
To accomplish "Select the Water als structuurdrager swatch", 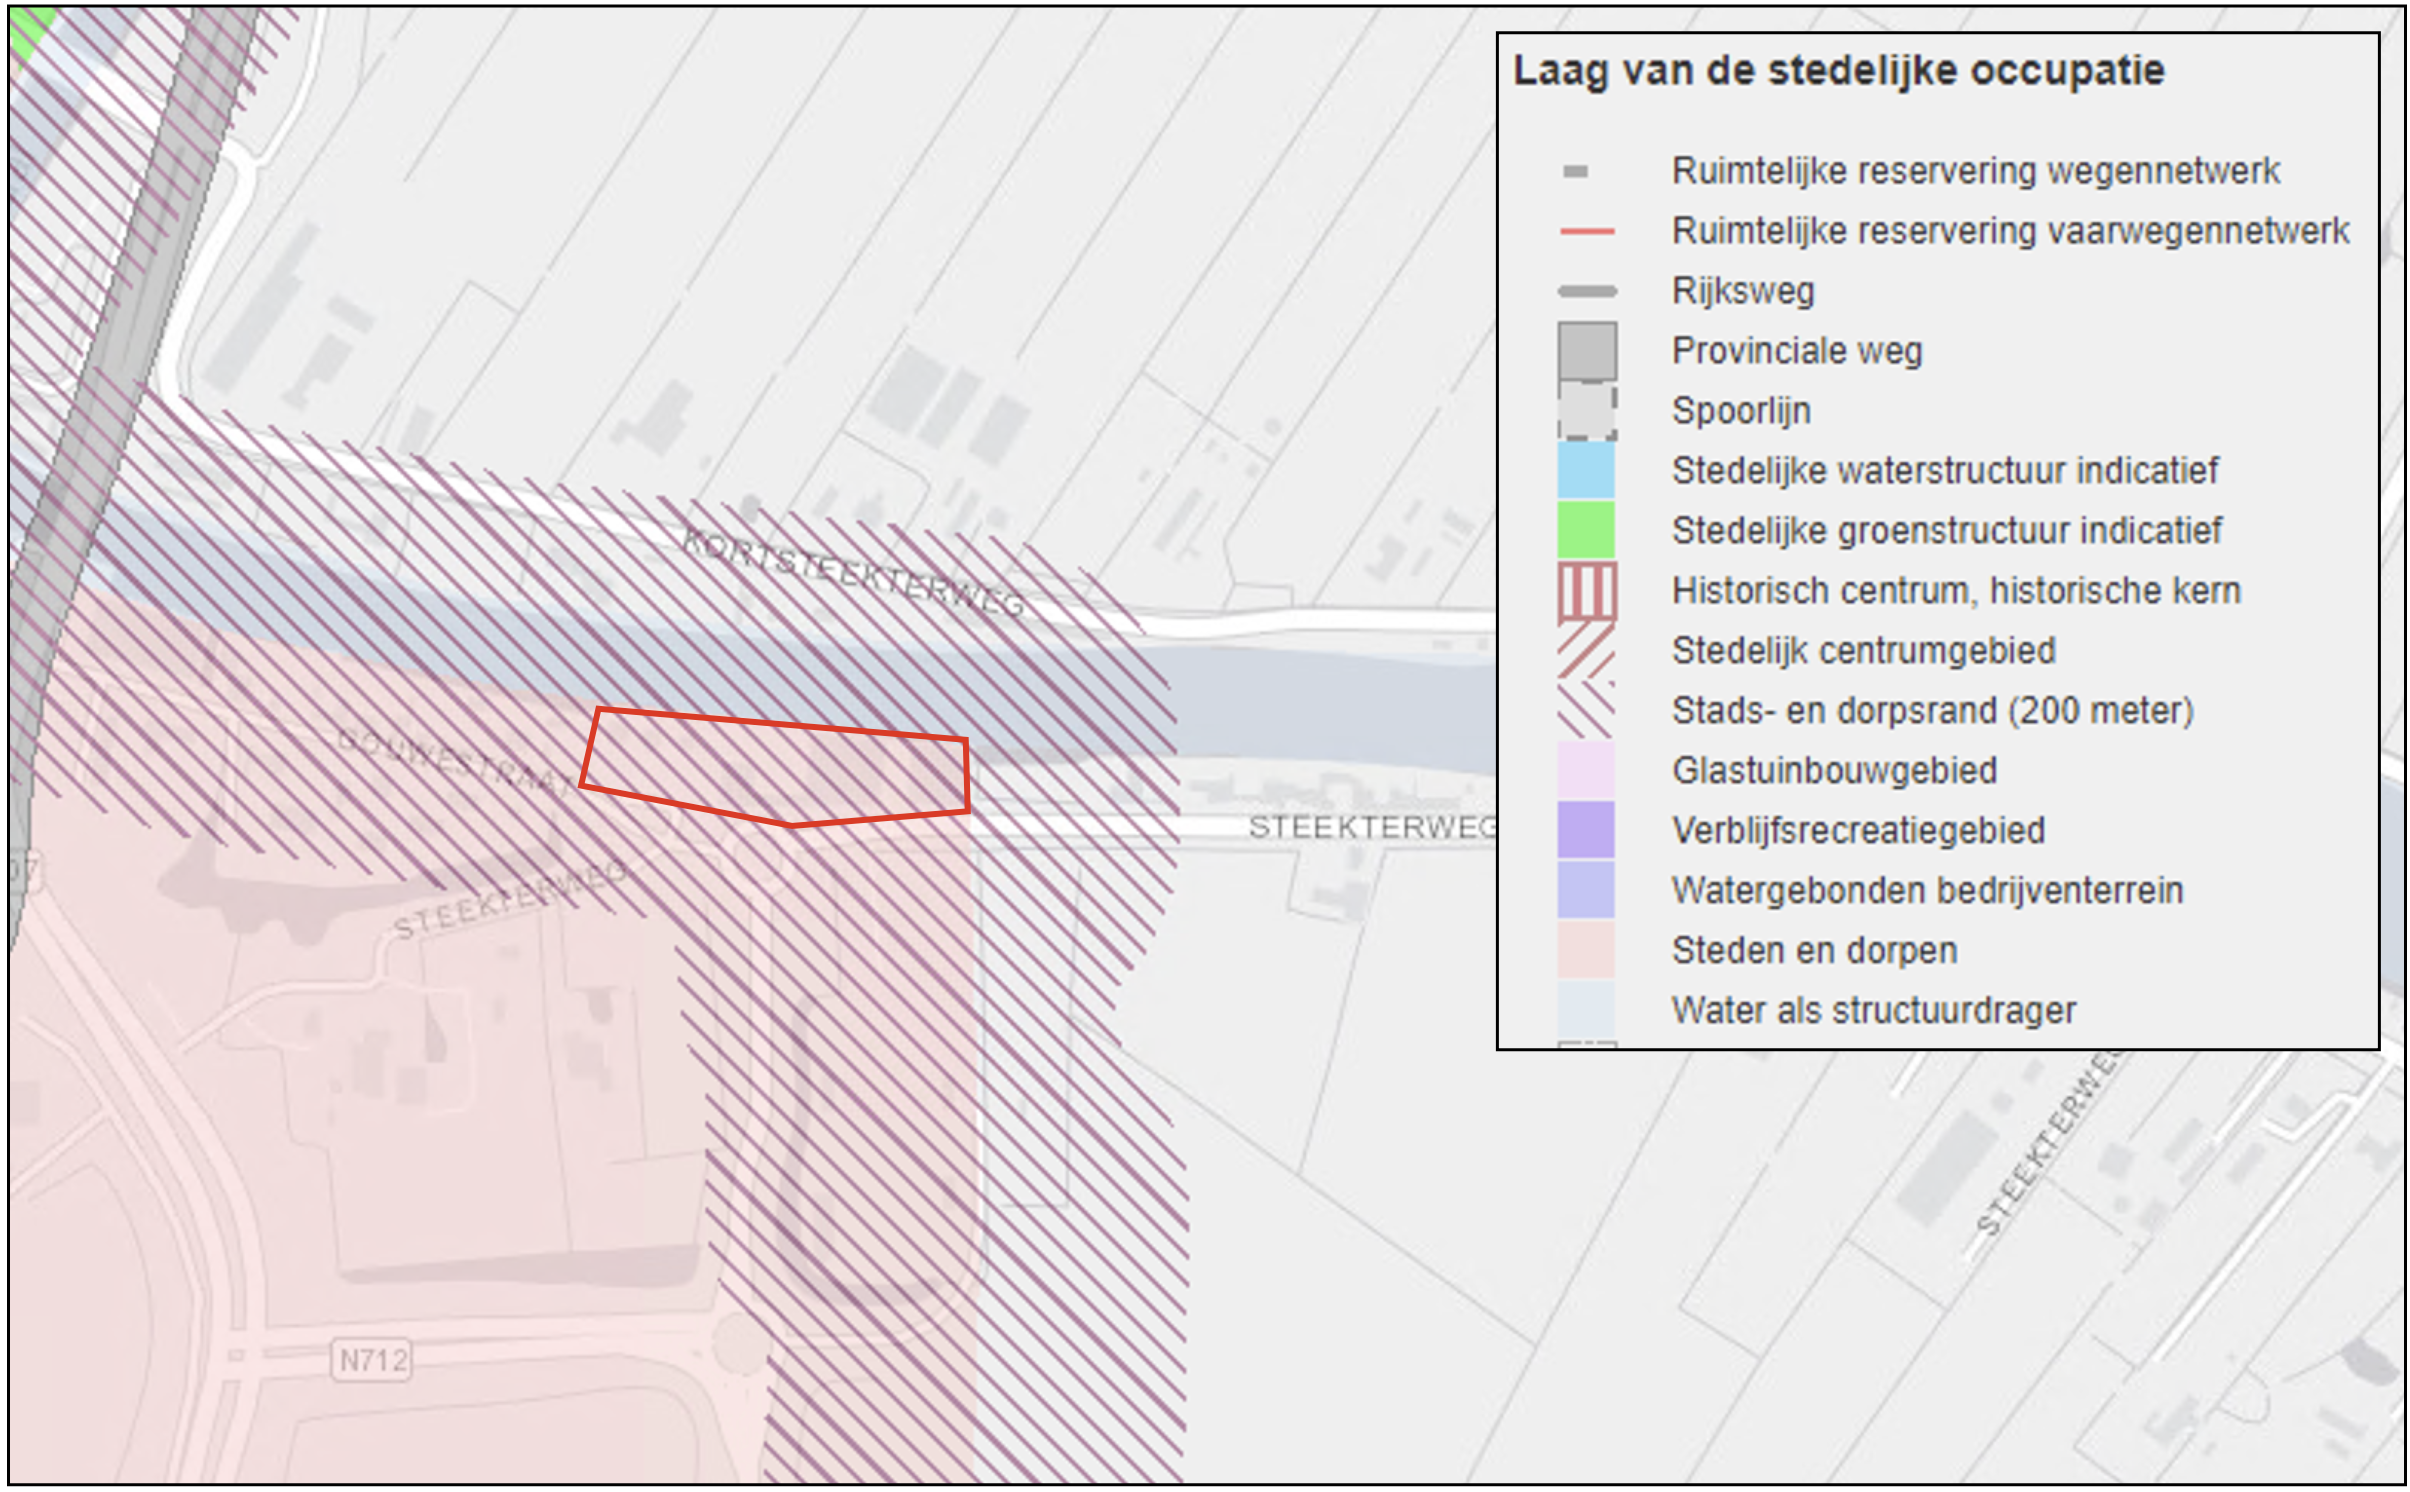I will 1586,1010.
